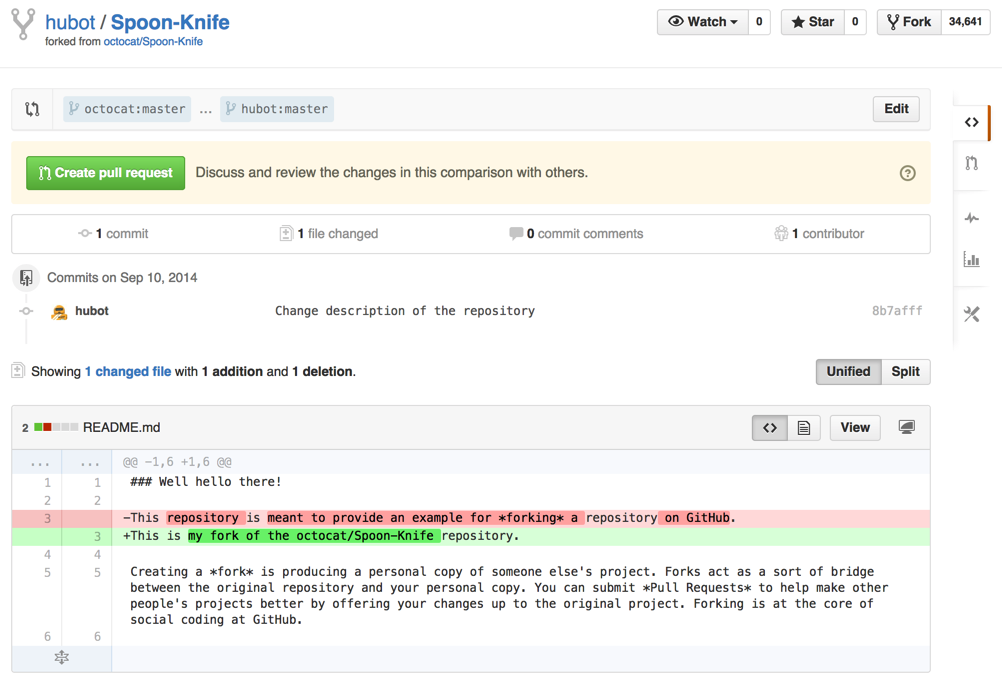1002x684 pixels.
Task: Show the source diff view
Action: 770,428
